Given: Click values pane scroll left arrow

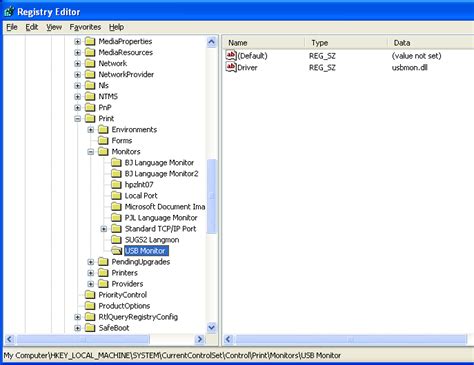Looking at the screenshot, I should click(228, 339).
